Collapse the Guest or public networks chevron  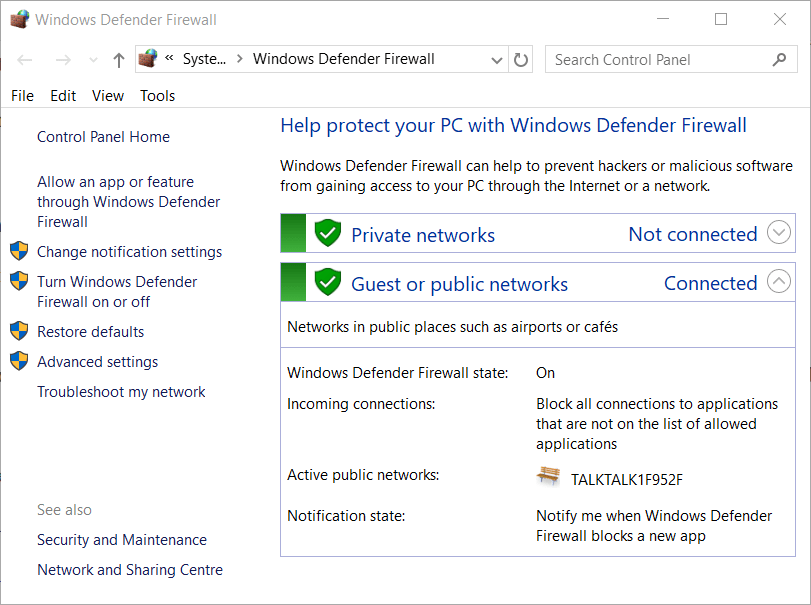click(779, 283)
